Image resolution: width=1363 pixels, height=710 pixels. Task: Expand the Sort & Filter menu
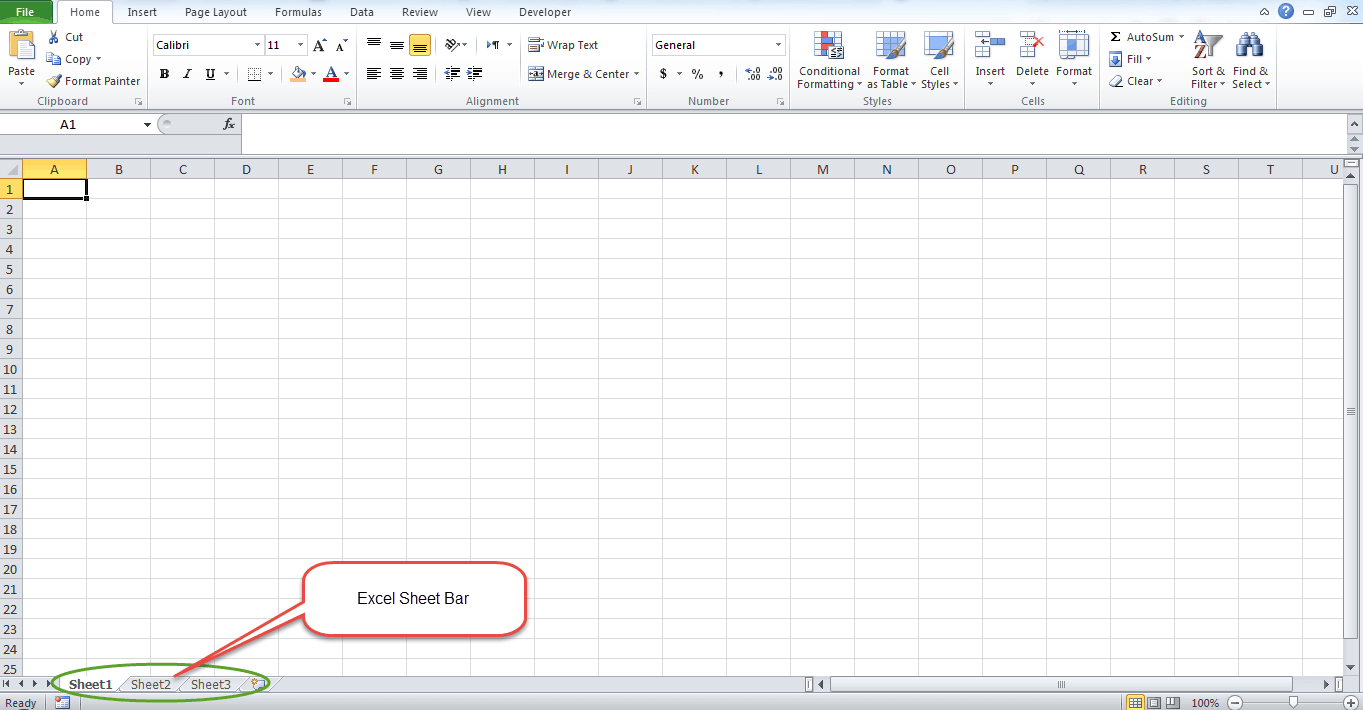pos(1208,60)
